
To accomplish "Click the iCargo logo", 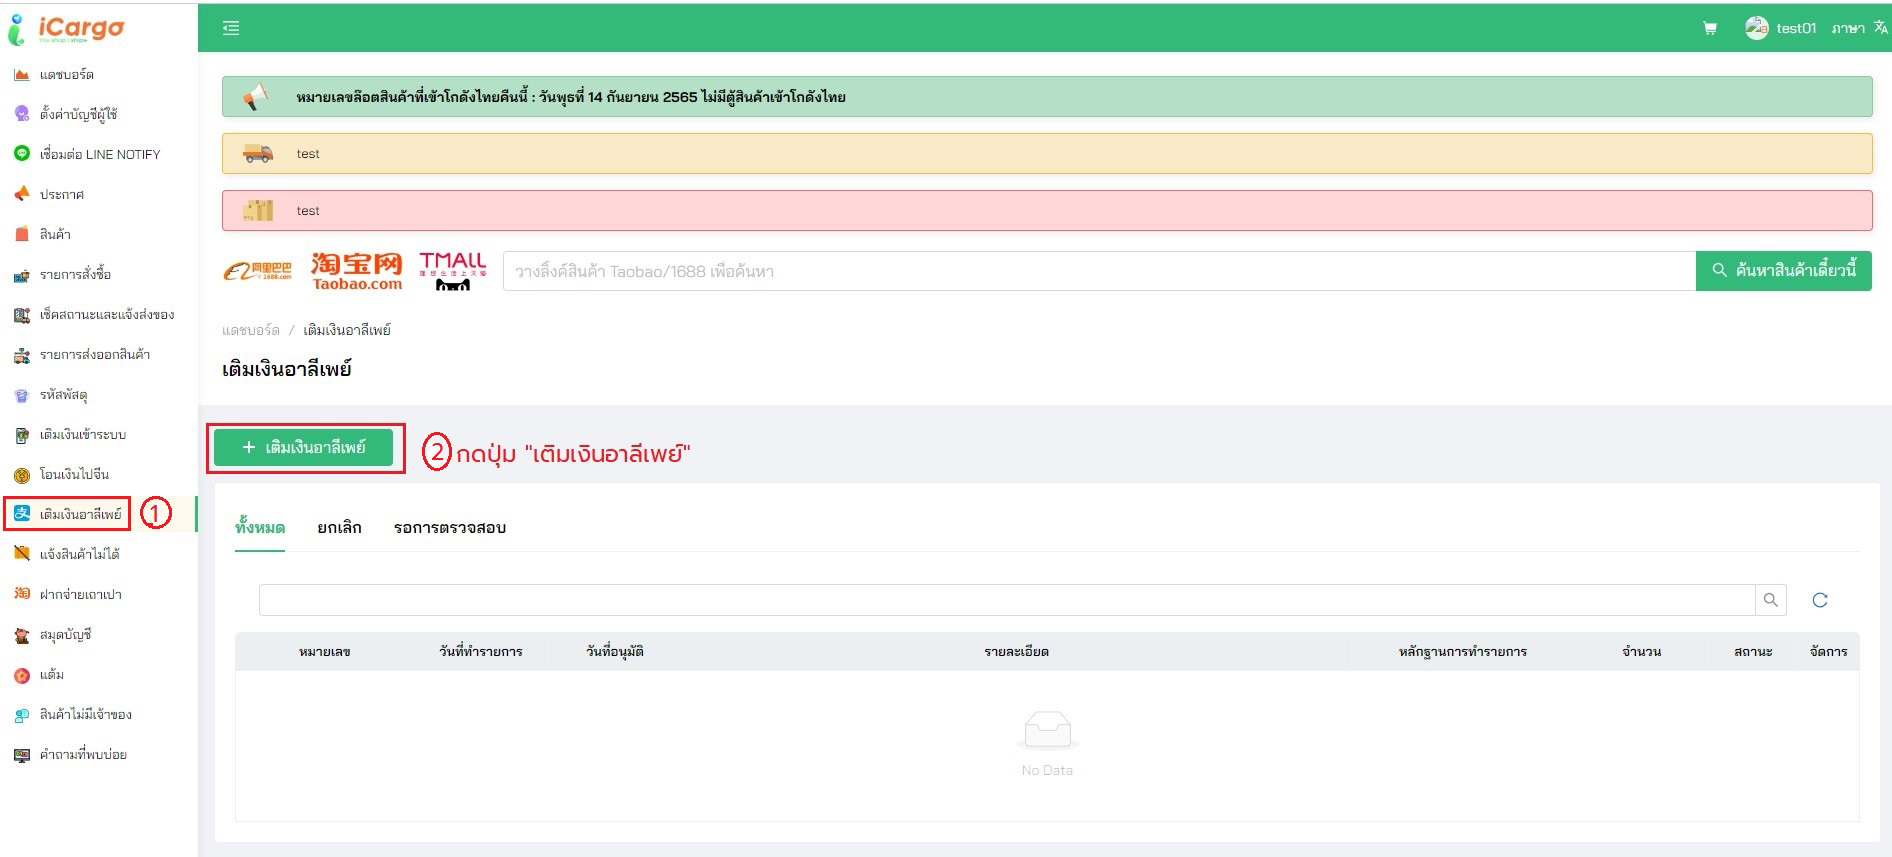I will pos(66,29).
